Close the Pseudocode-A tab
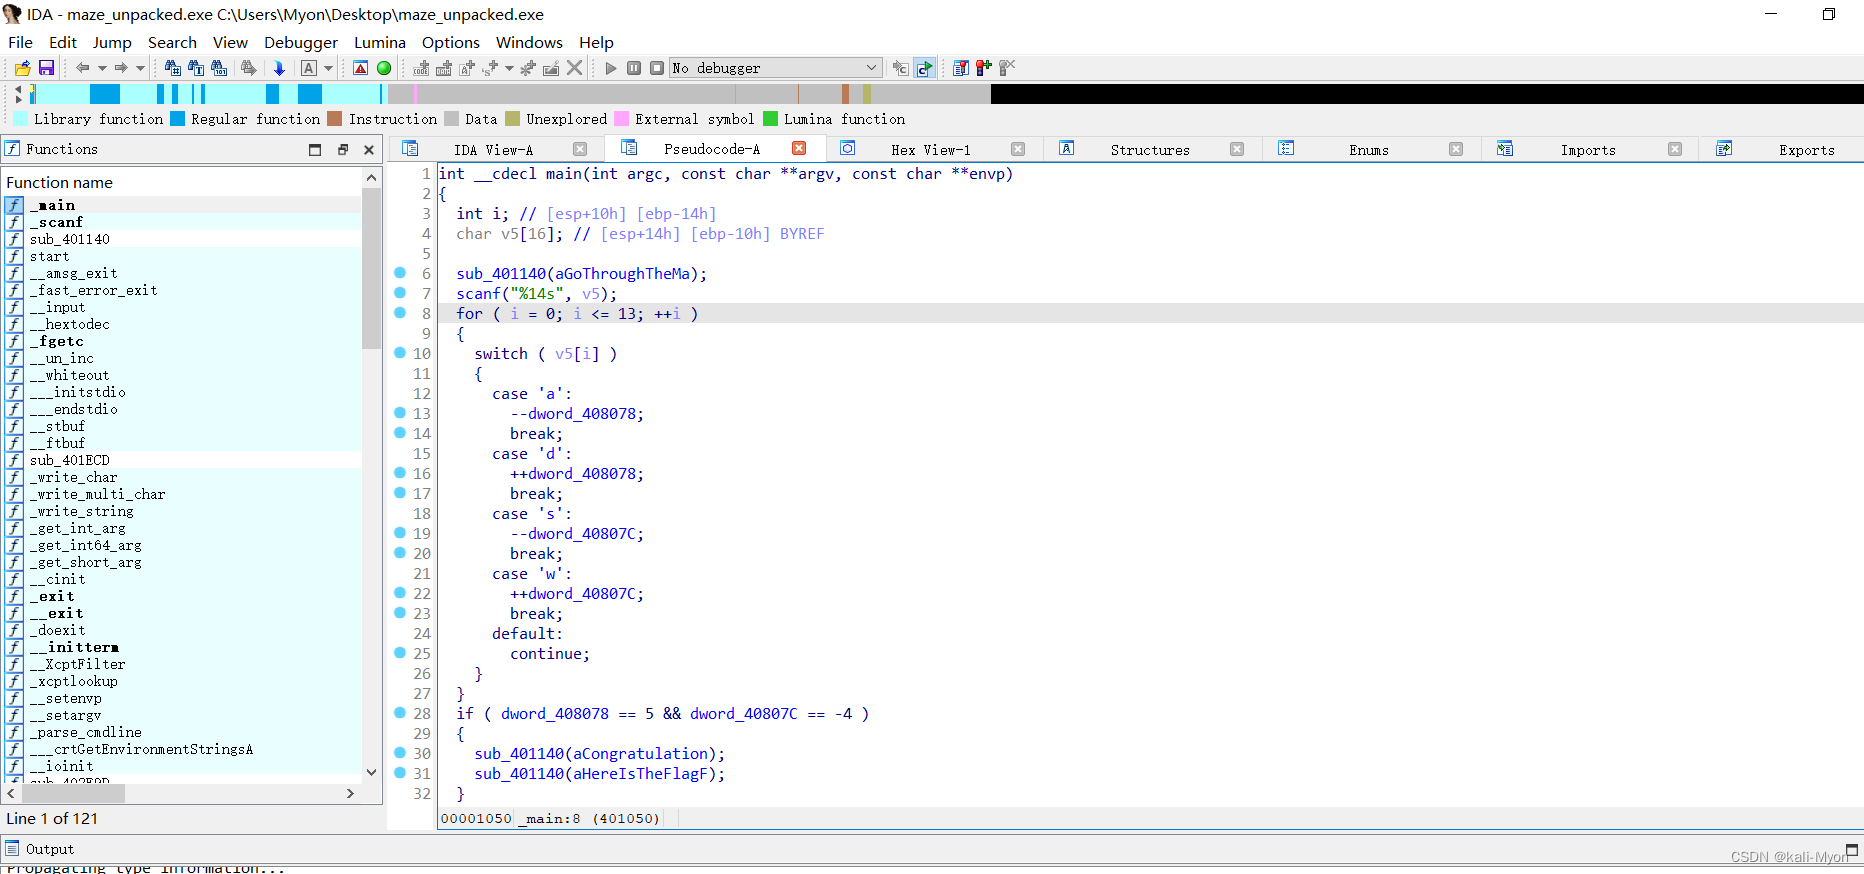Screen dimensions: 1864x874 (x=799, y=148)
